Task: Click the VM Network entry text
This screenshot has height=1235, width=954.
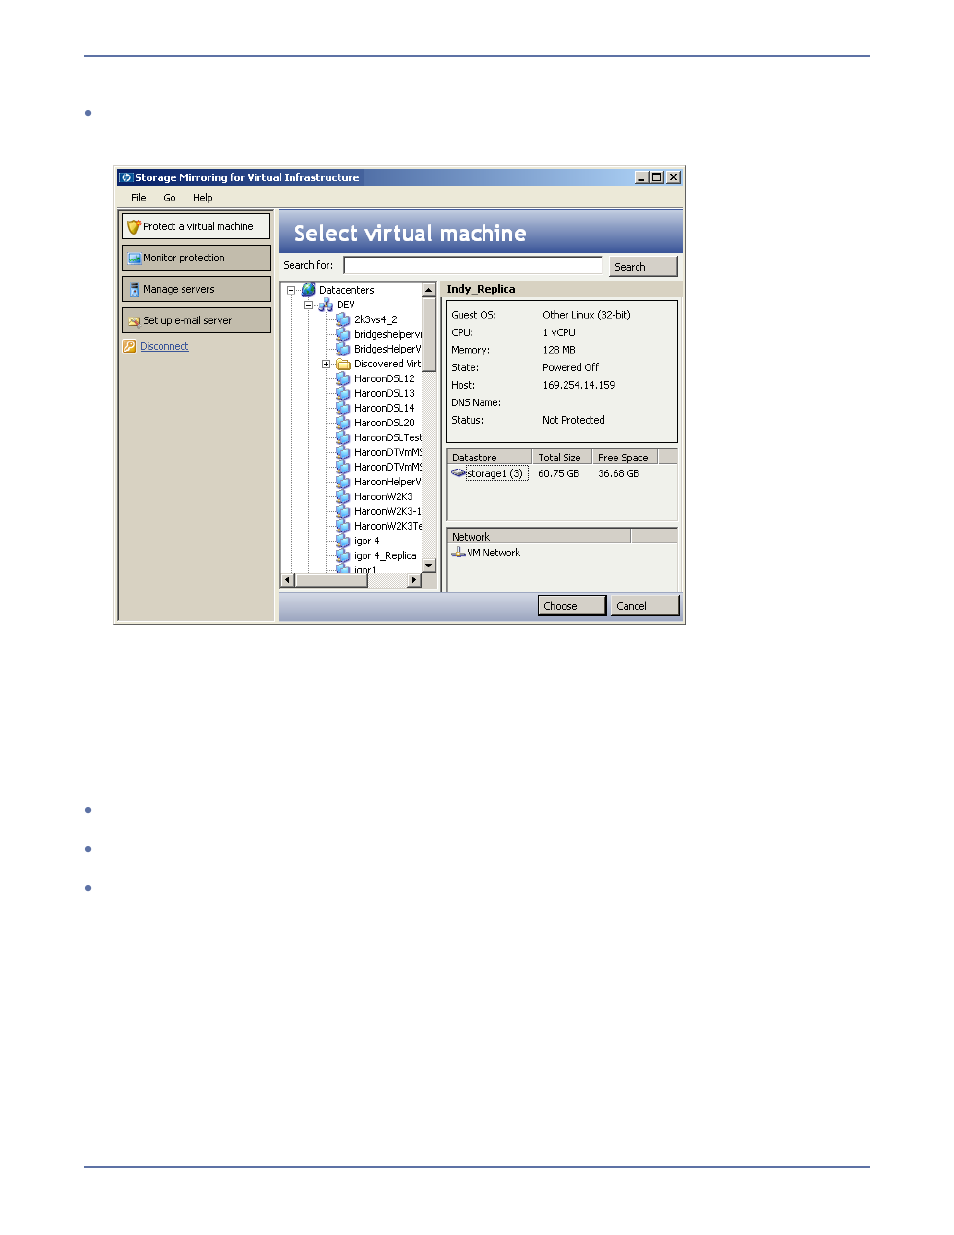Action: 494,553
